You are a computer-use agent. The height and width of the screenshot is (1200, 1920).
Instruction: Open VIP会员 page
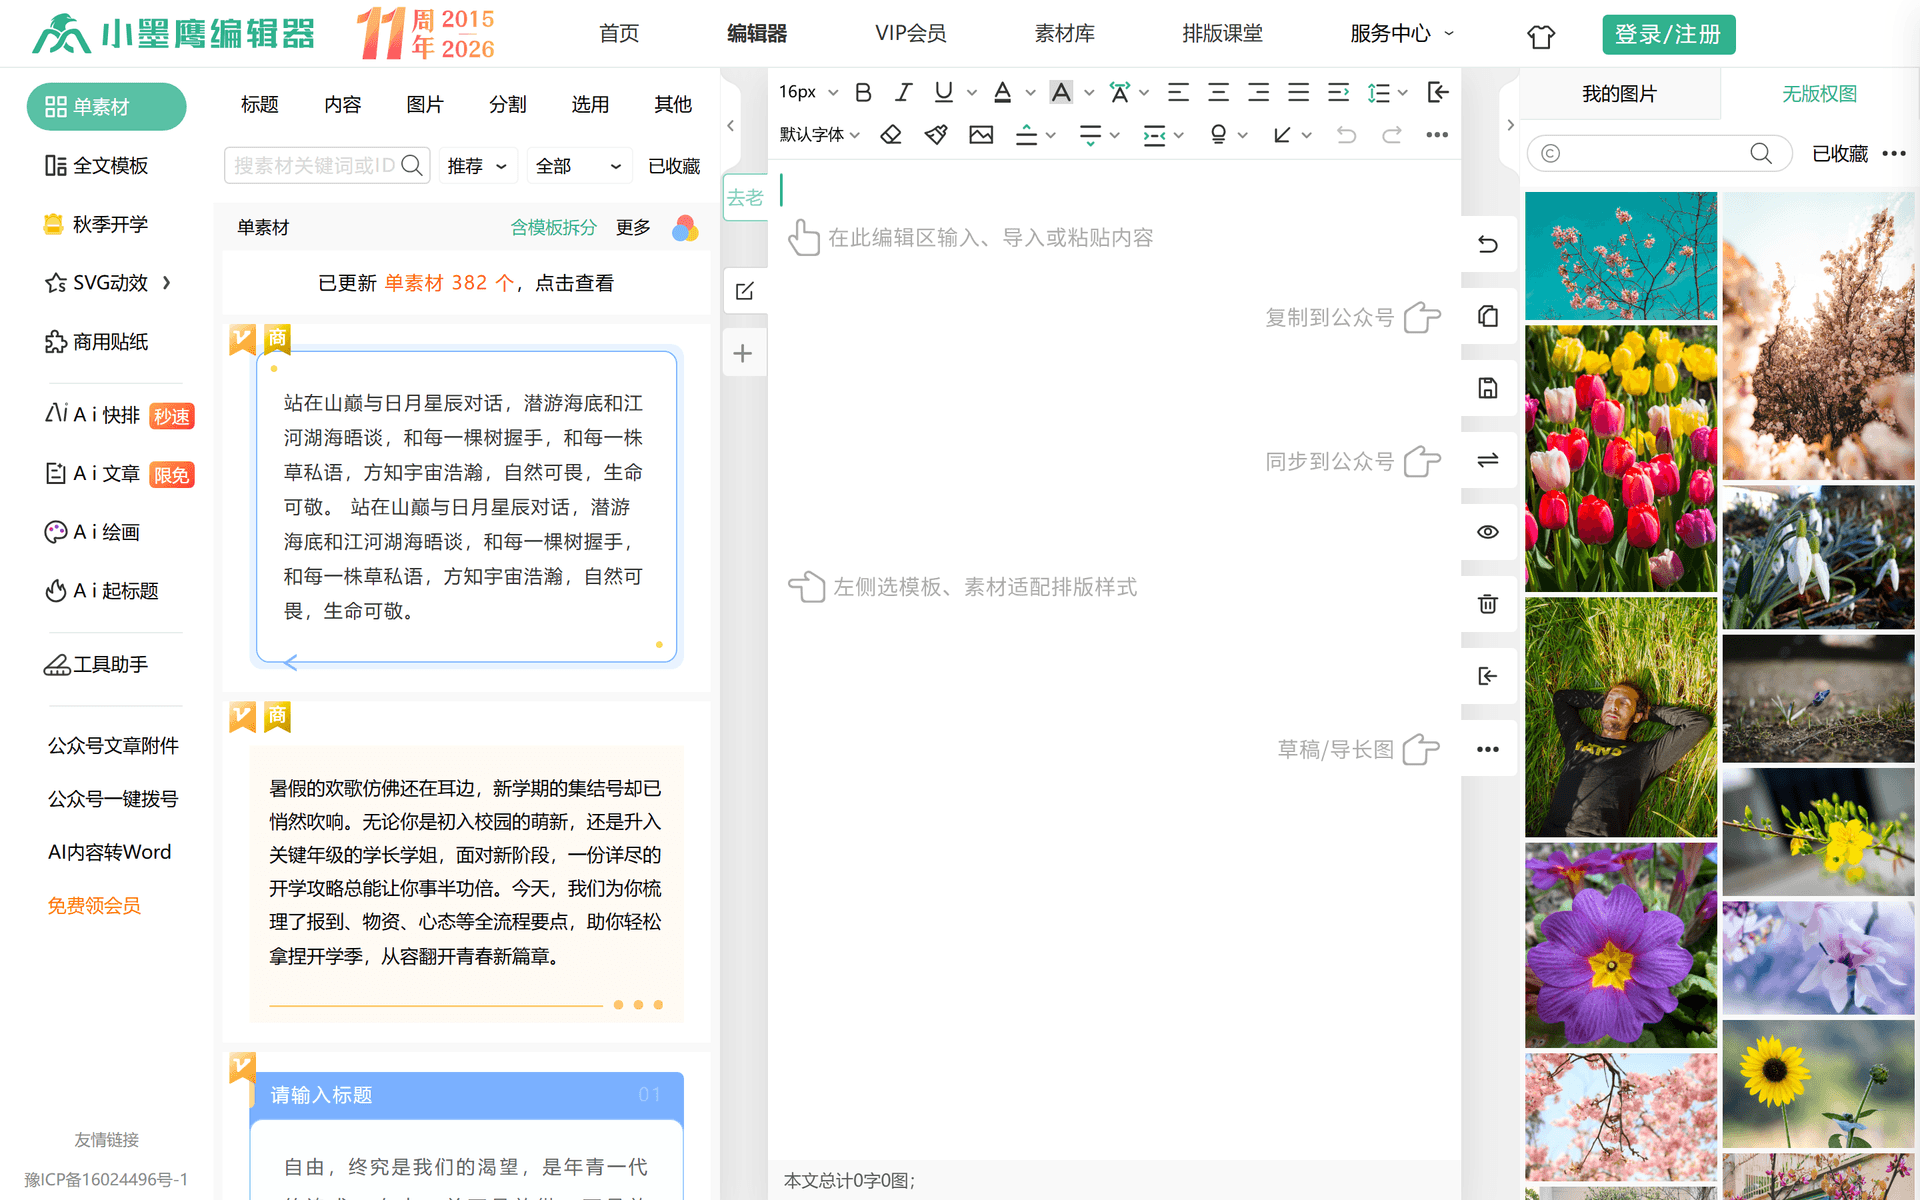(x=910, y=34)
